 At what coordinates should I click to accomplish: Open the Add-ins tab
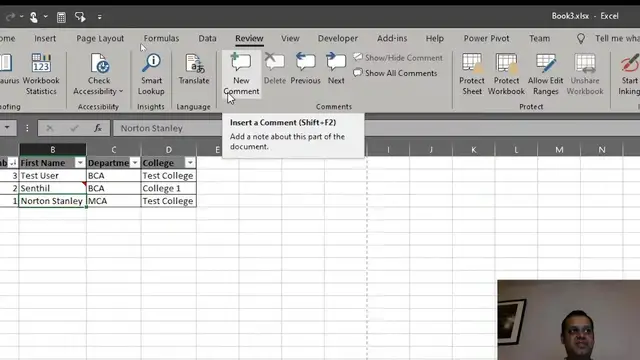click(x=392, y=38)
